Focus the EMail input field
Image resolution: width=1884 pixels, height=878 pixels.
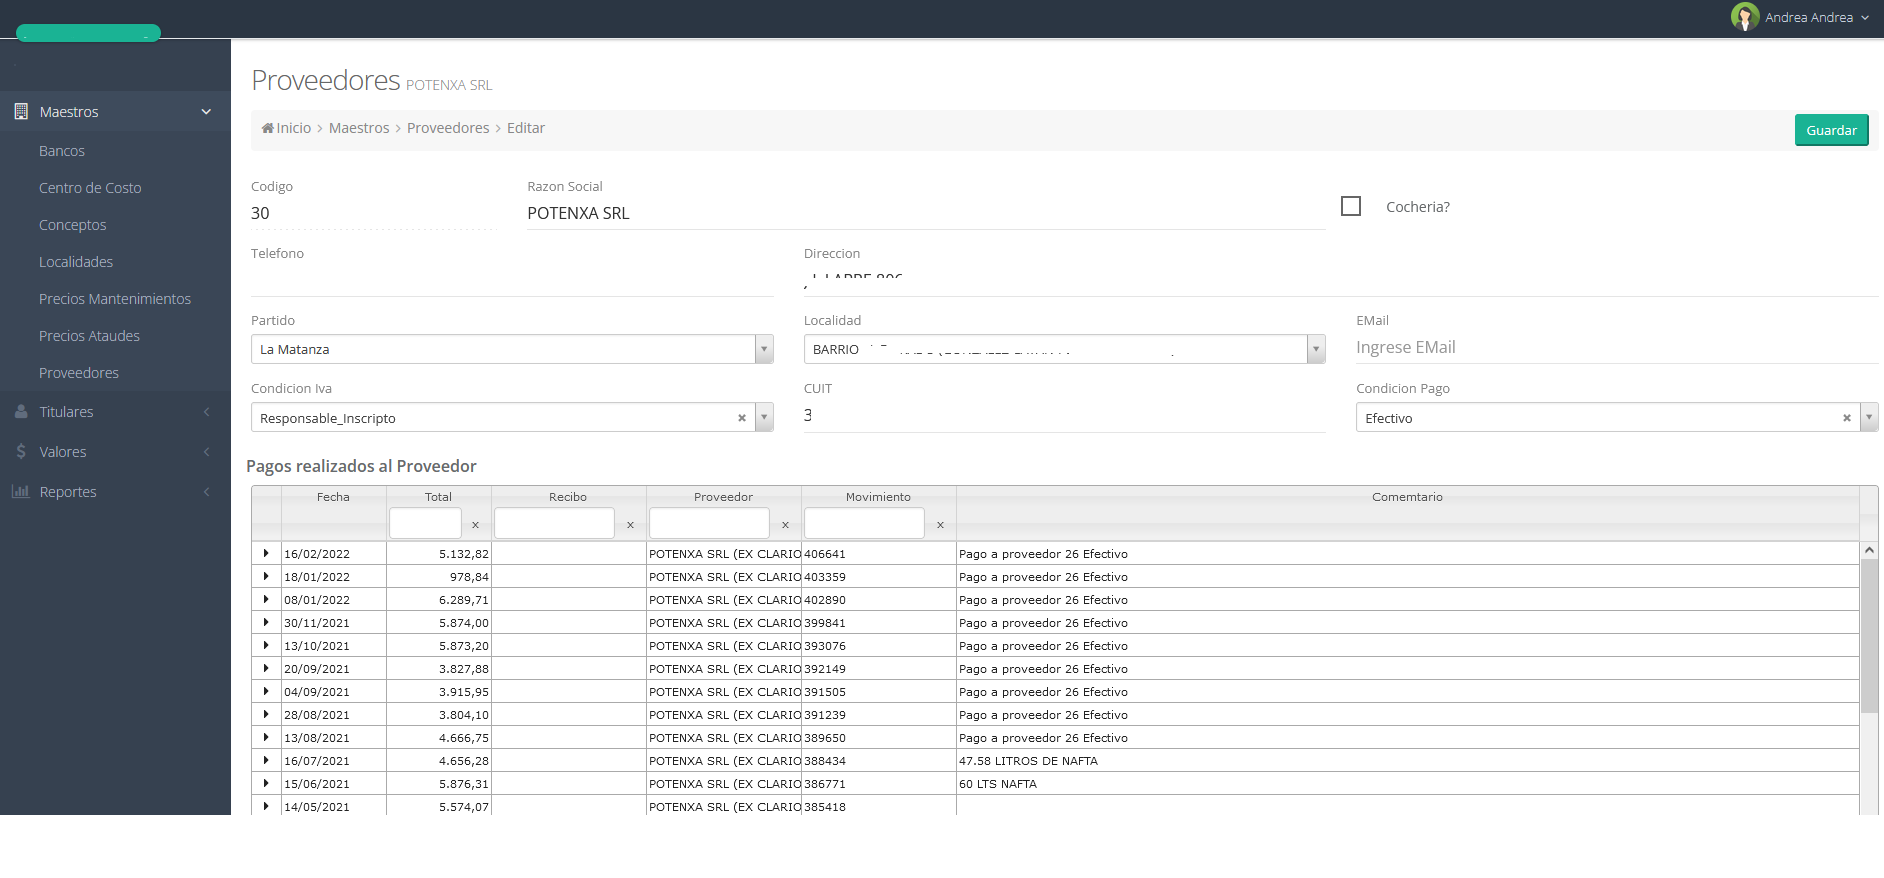[1615, 347]
